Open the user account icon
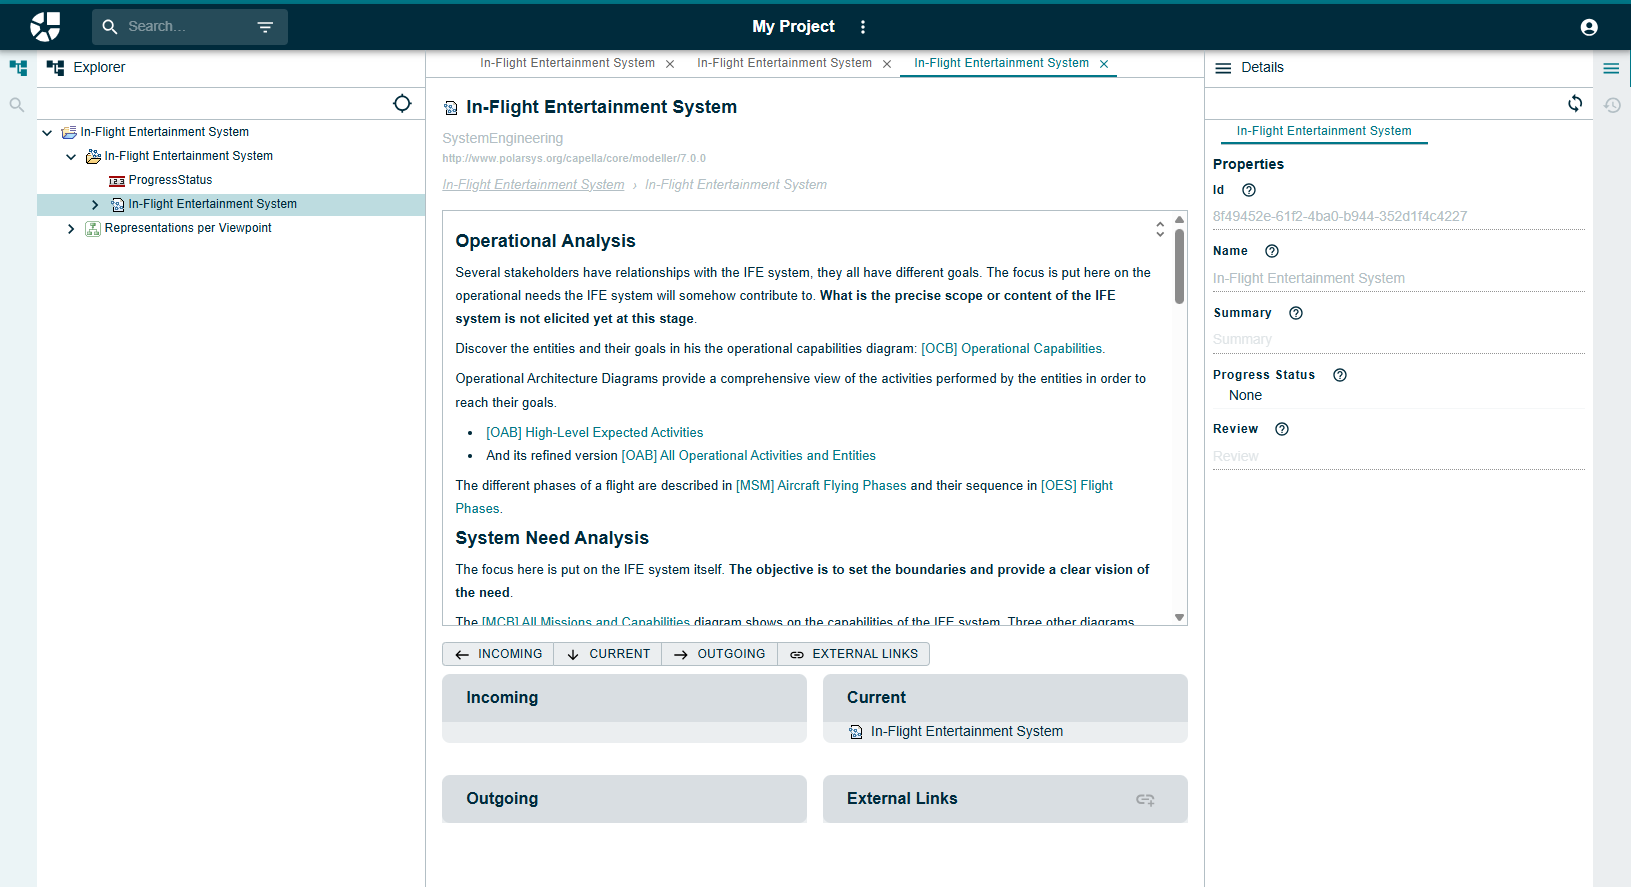Image resolution: width=1631 pixels, height=887 pixels. [x=1589, y=27]
